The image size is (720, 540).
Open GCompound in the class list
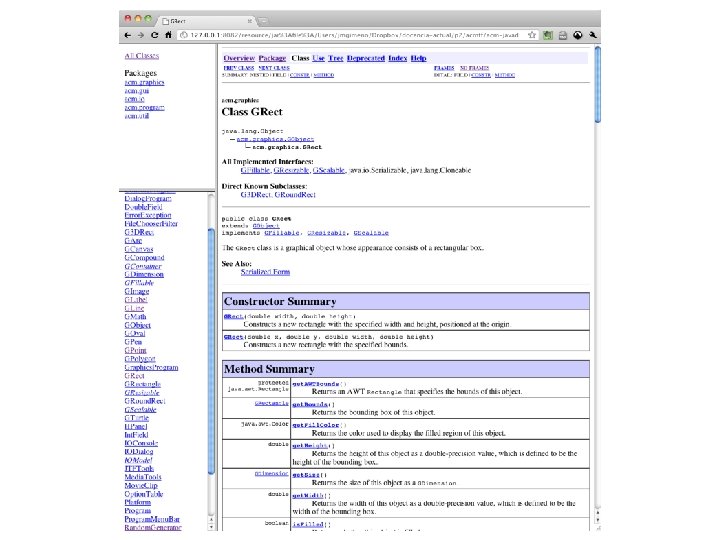pos(144,258)
